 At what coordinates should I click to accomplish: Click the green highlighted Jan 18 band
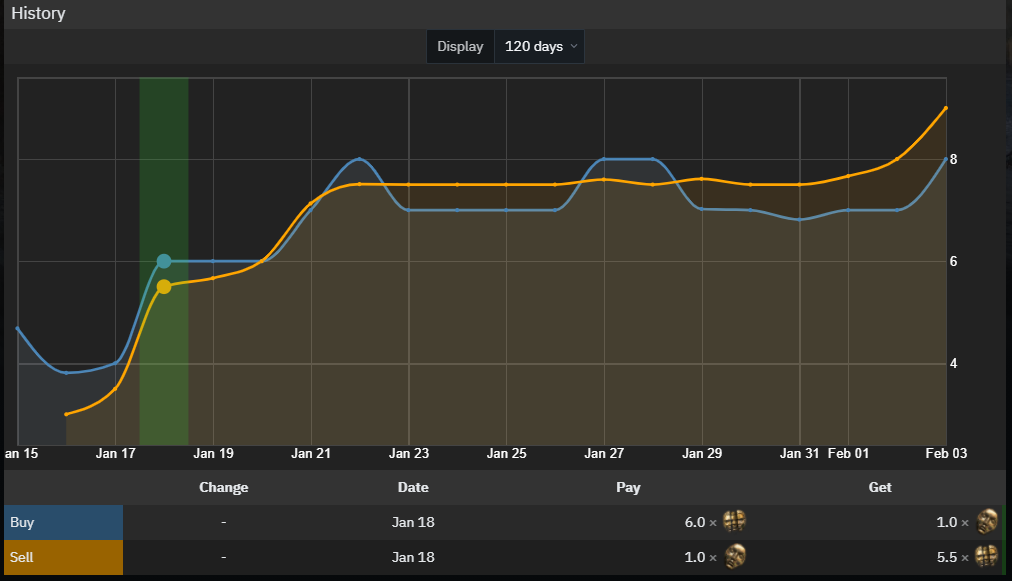click(x=164, y=261)
